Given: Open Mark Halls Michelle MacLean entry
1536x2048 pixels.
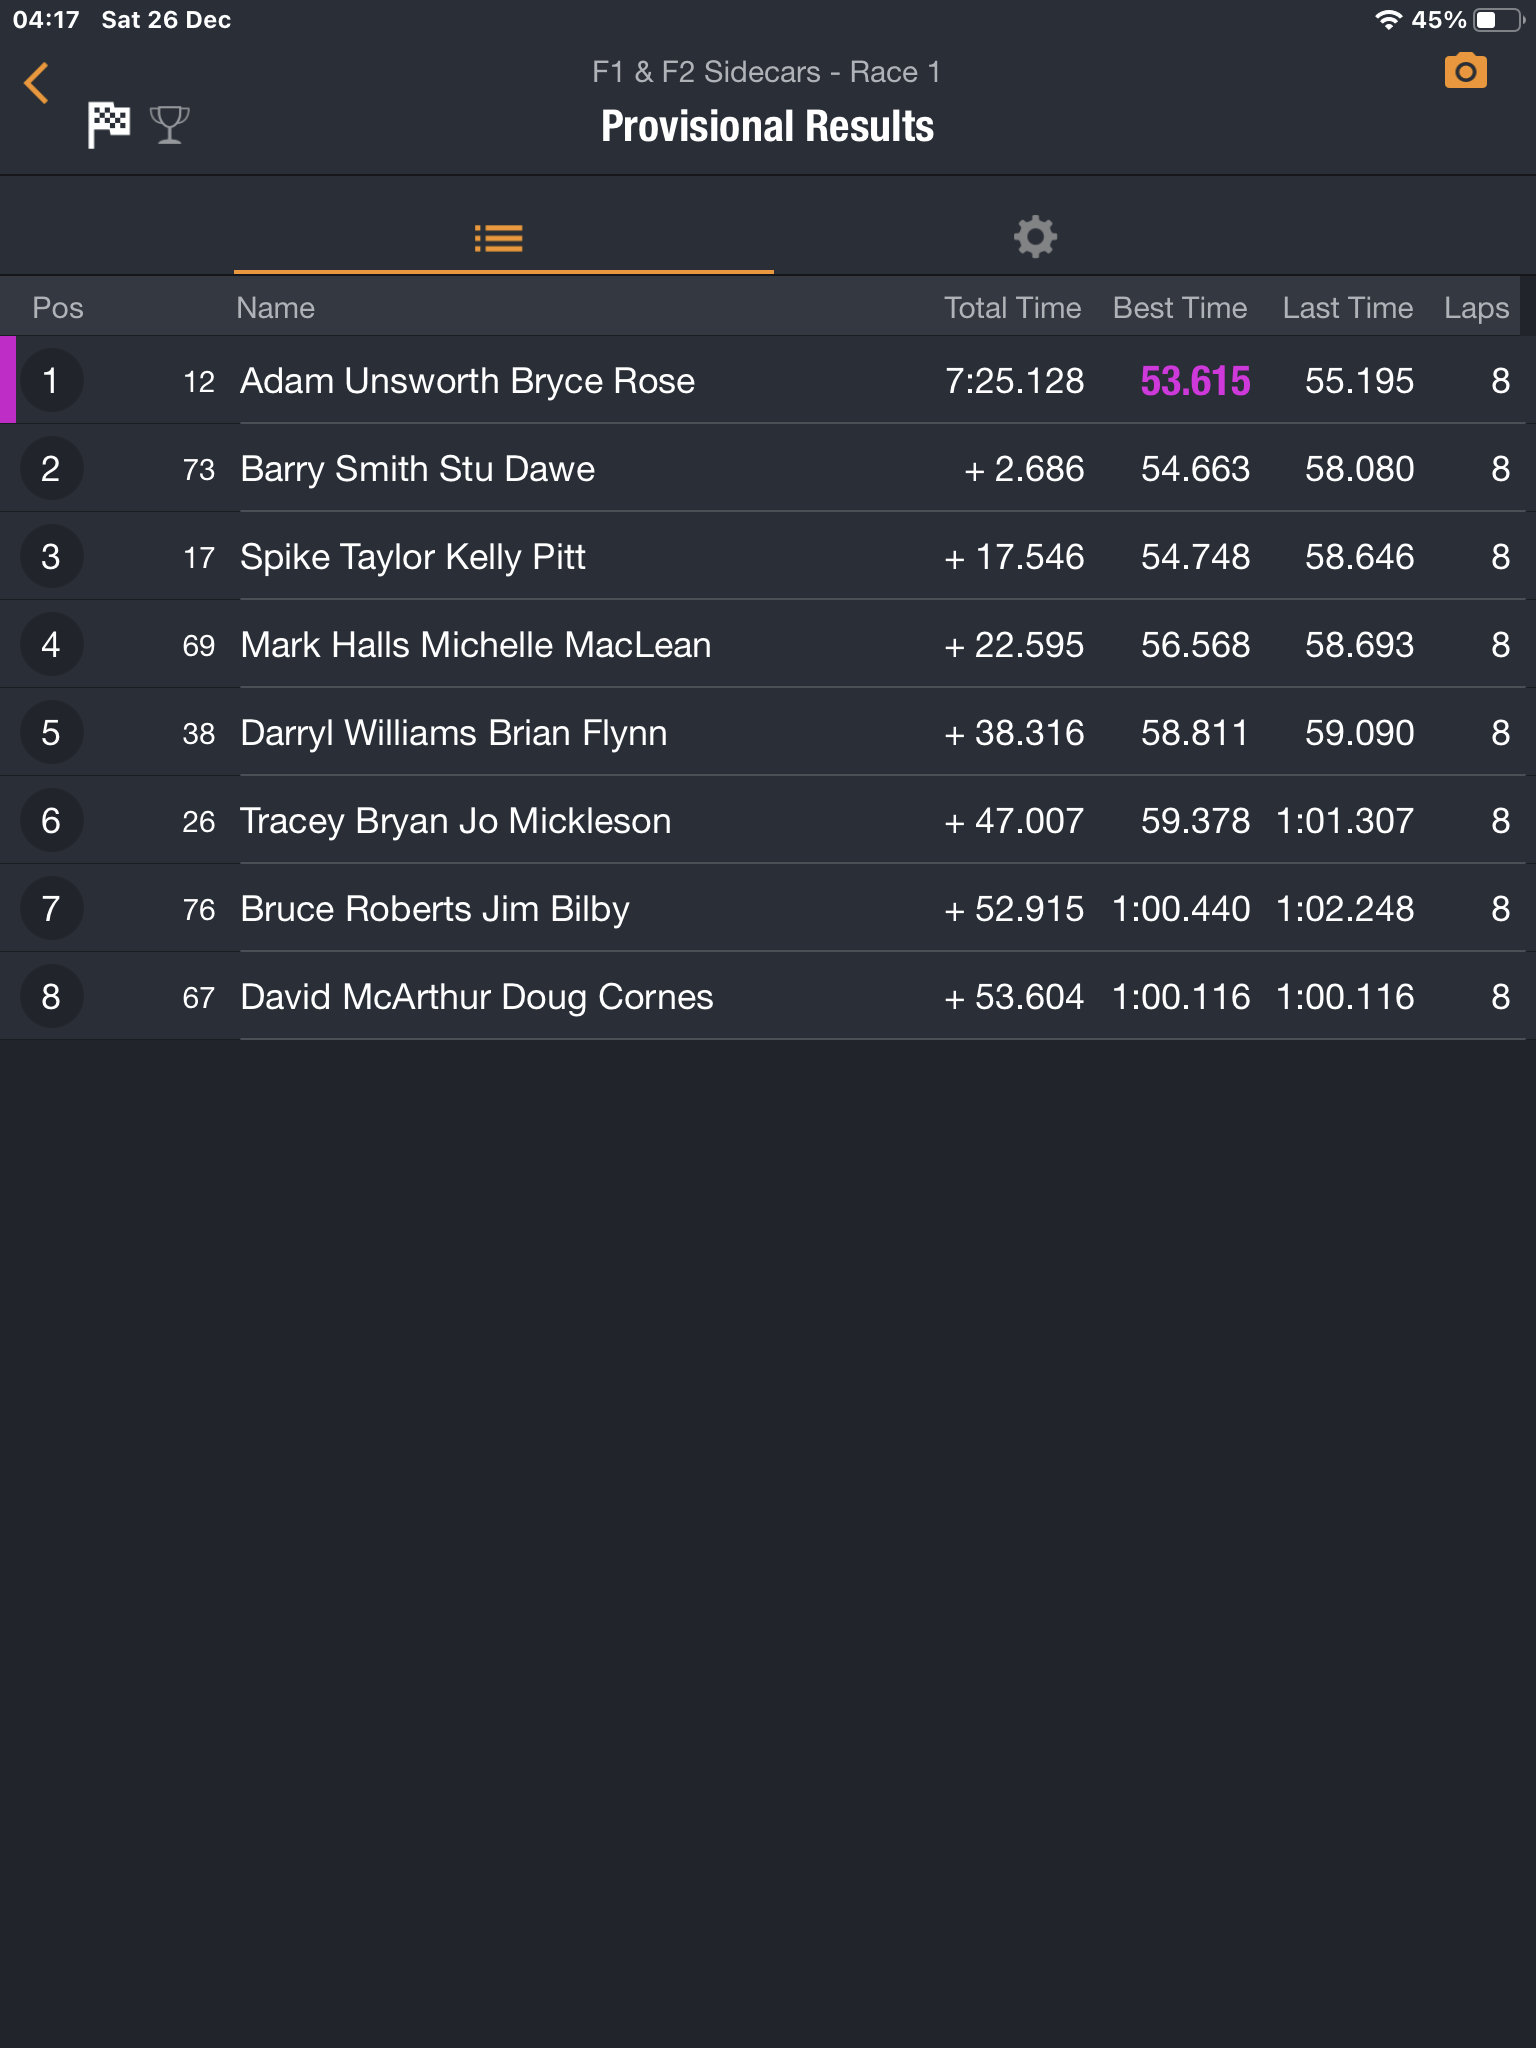Looking at the screenshot, I should [x=768, y=644].
